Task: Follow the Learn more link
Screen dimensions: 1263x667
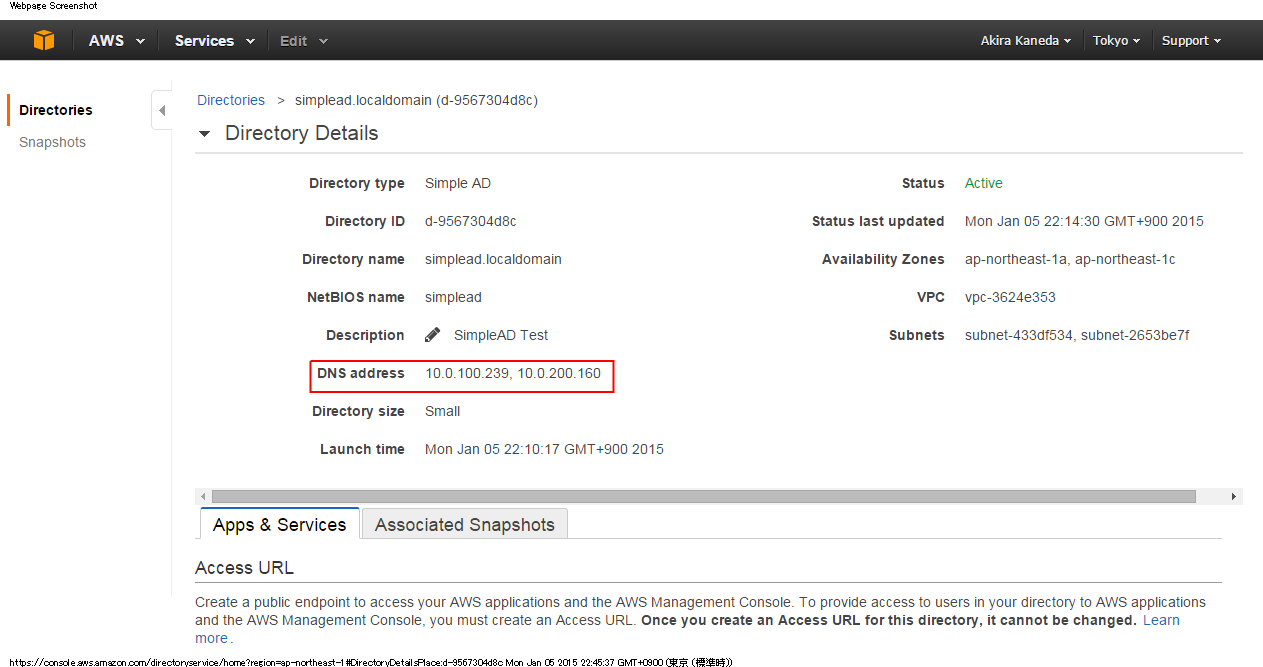Action: point(1161,620)
